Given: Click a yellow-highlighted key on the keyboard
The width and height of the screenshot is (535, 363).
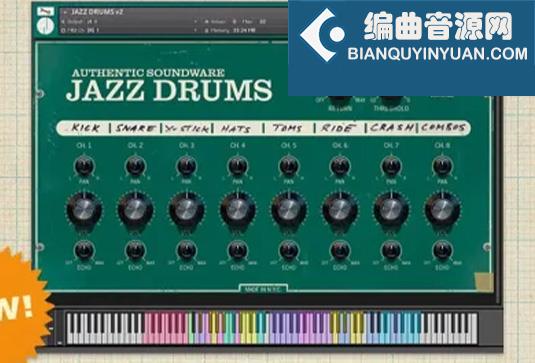Looking at the screenshot, I should click(x=214, y=338).
